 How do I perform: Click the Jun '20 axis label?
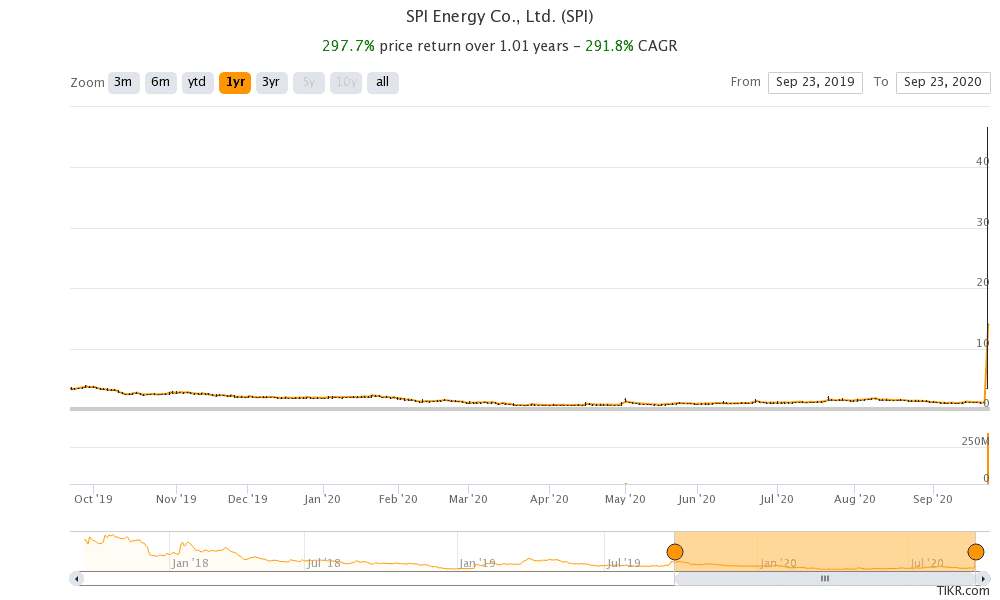pos(696,499)
